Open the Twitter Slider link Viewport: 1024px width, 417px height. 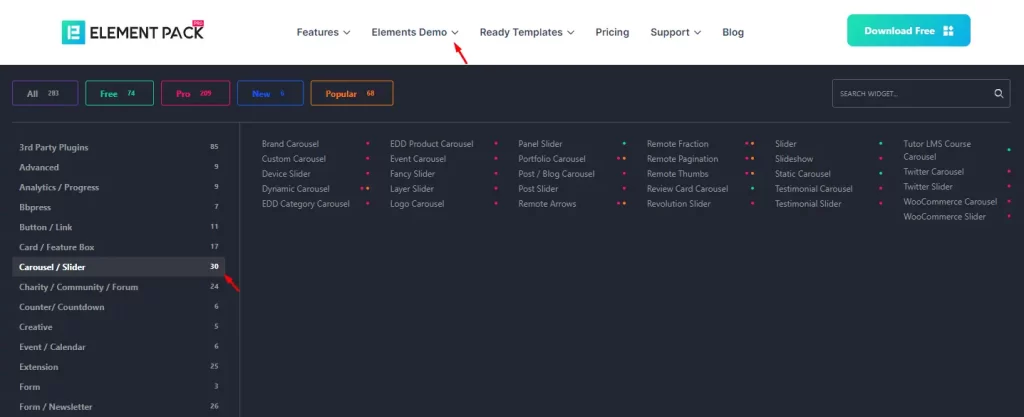pos(928,187)
